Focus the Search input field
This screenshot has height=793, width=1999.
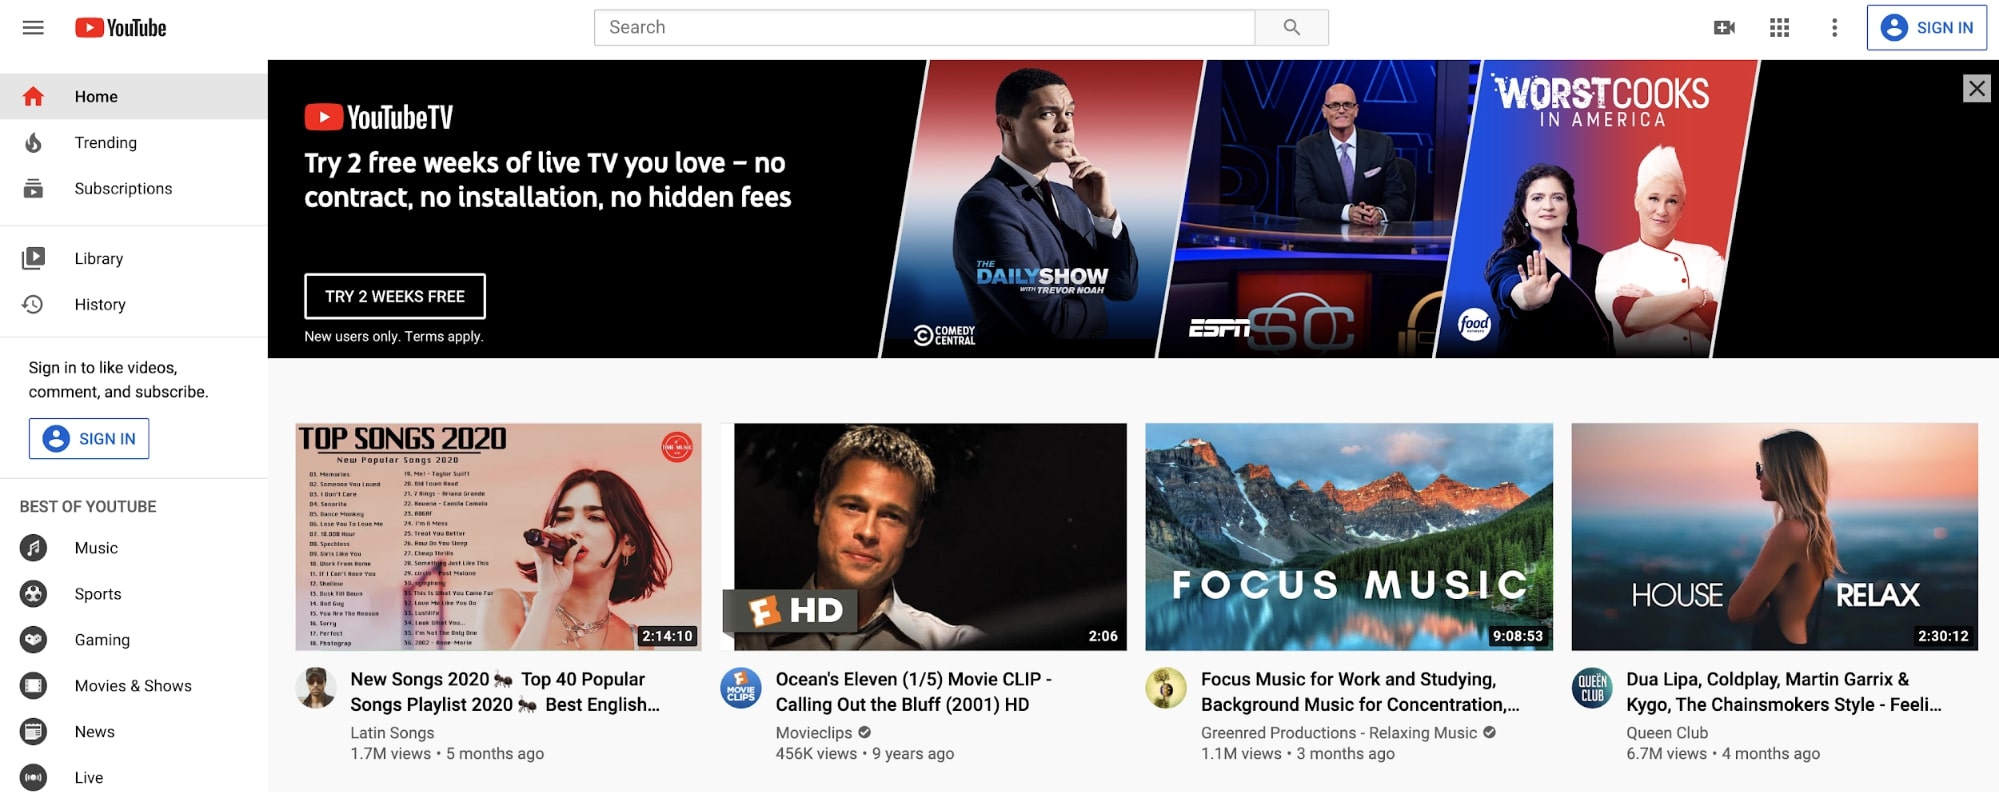(x=924, y=27)
